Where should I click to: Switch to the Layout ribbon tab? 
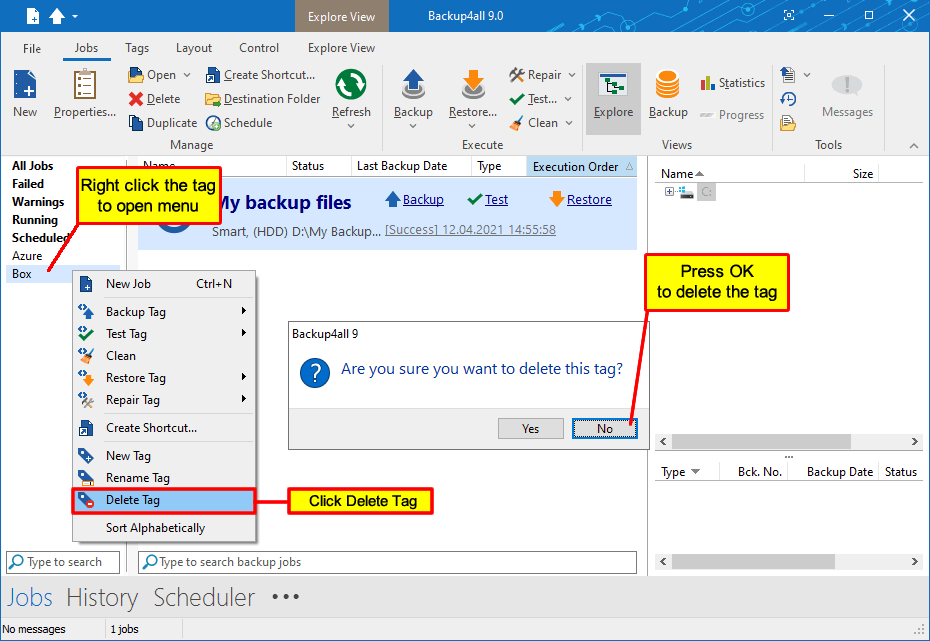193,48
